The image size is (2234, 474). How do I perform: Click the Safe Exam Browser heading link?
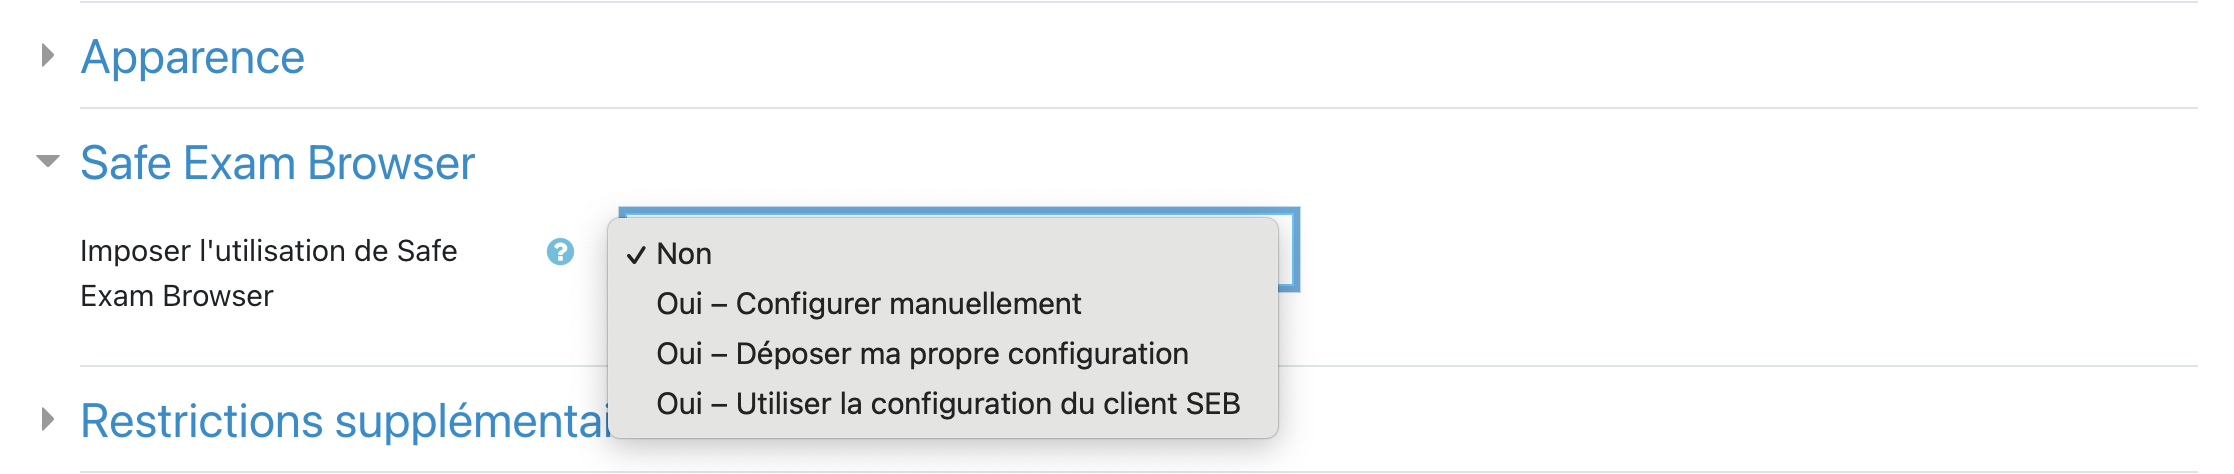[x=277, y=163]
